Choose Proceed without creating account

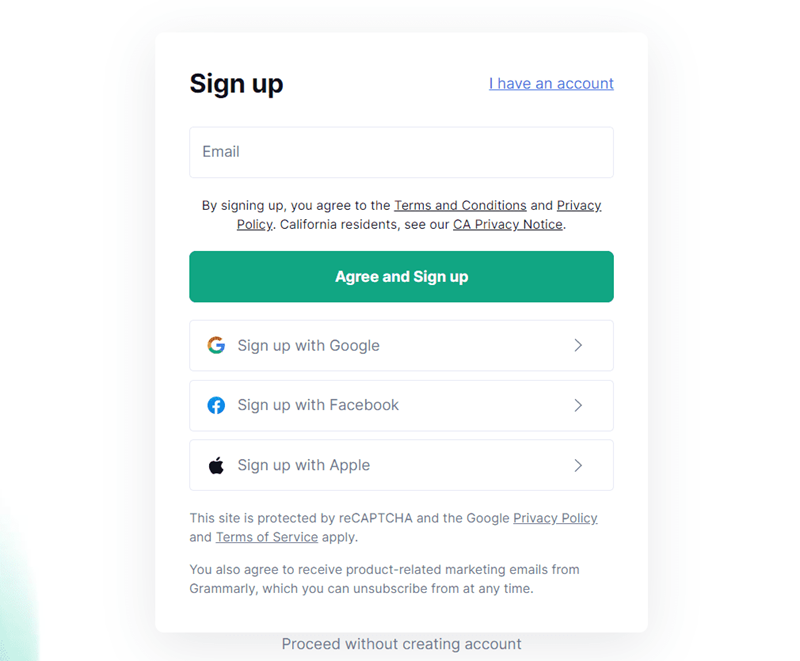(x=401, y=644)
